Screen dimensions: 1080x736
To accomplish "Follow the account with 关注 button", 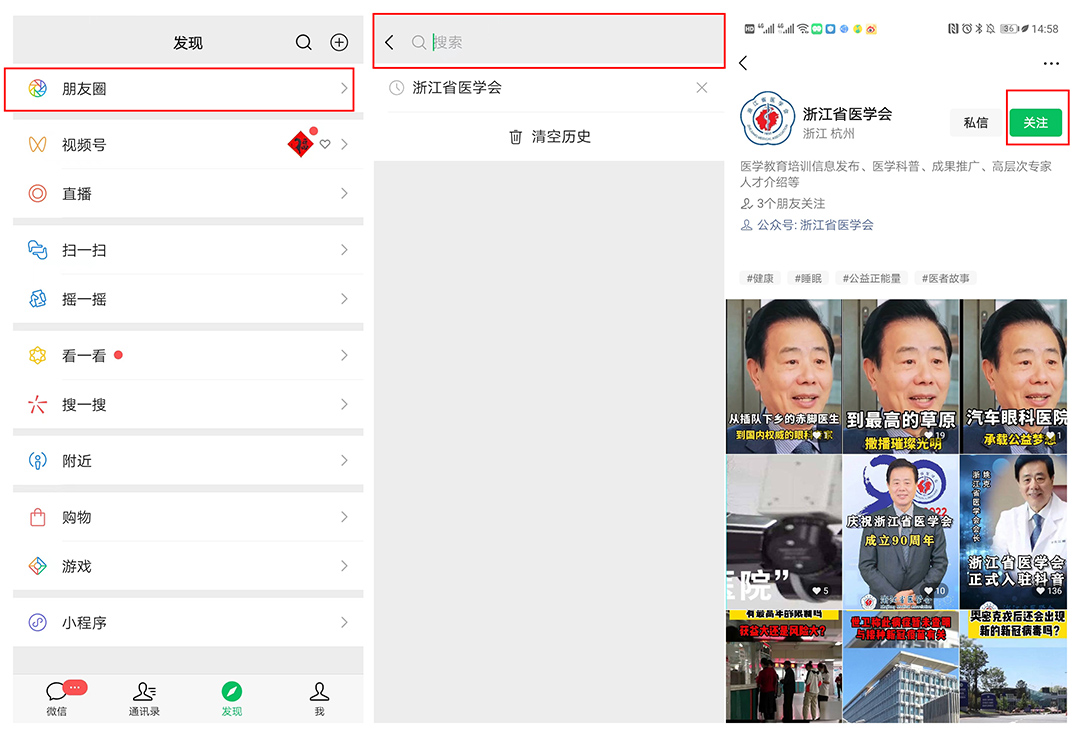I will [x=1035, y=123].
